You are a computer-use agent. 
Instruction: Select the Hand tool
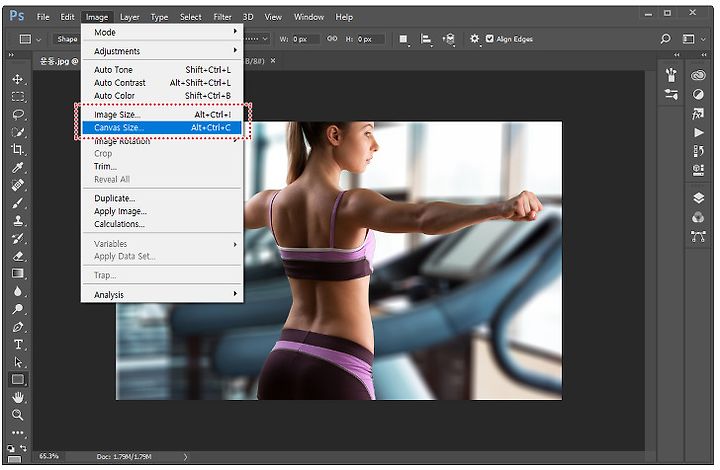17,397
